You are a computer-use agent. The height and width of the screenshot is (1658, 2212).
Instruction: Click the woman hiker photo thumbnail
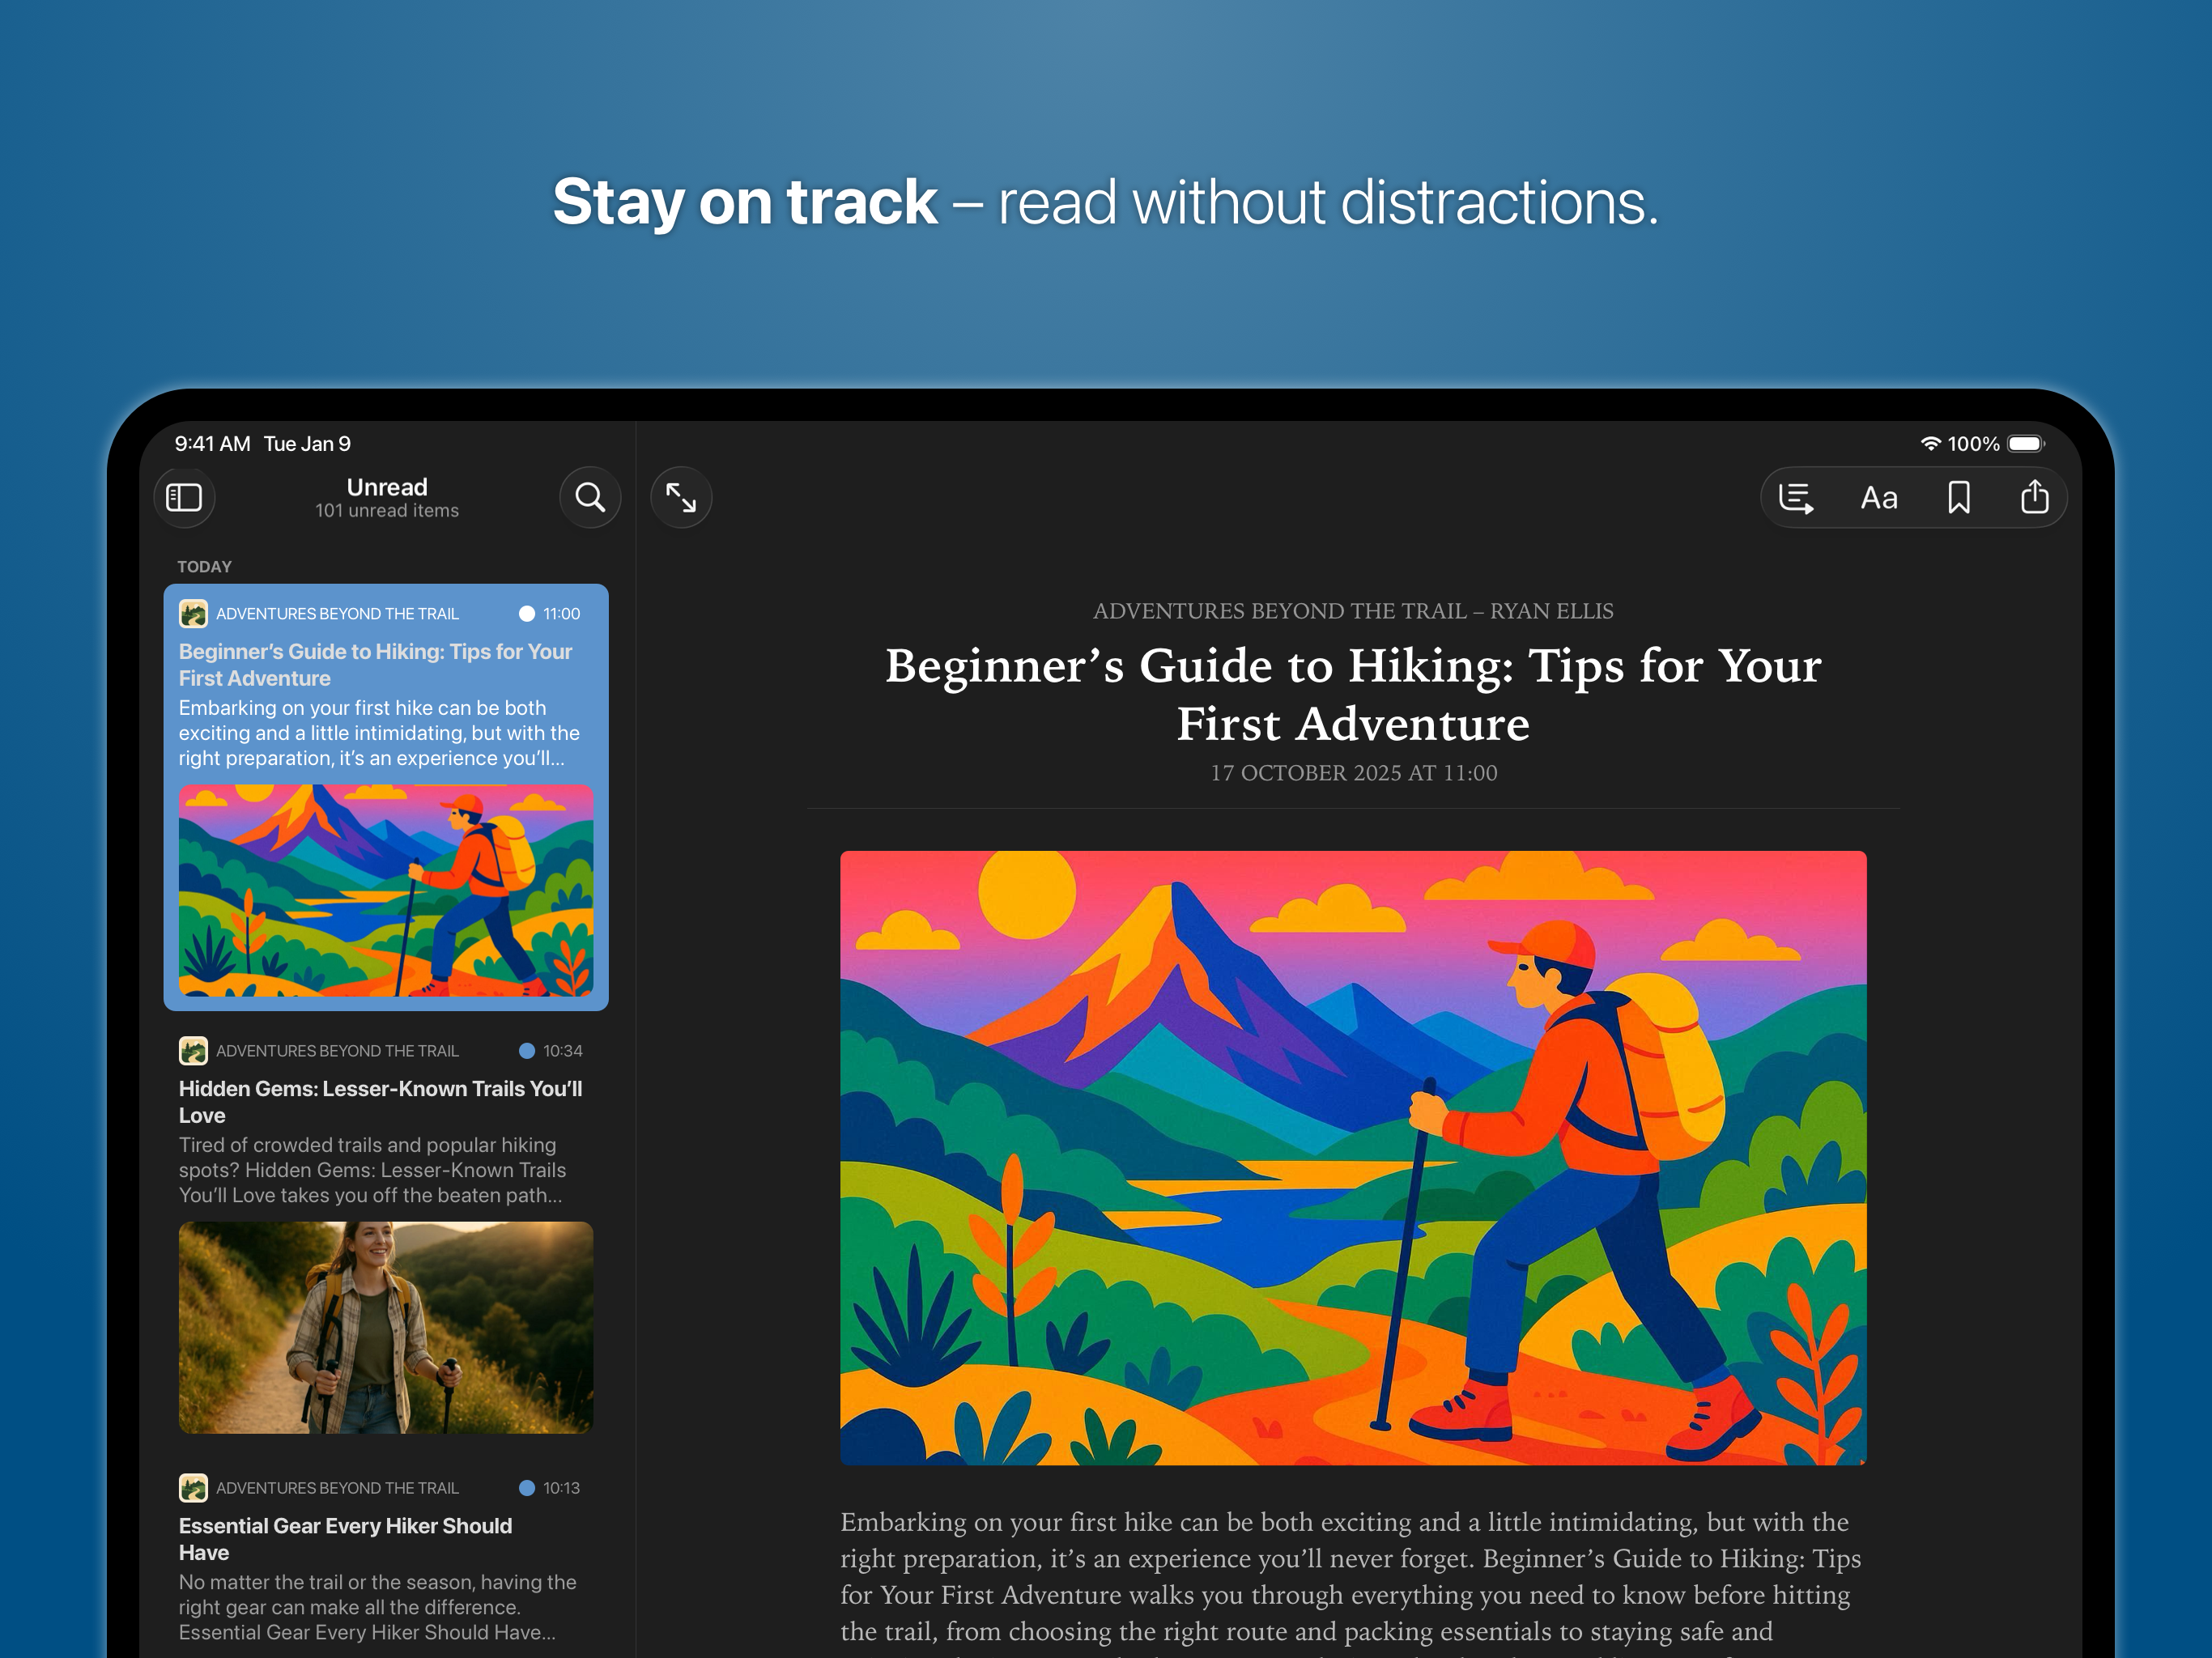385,1327
